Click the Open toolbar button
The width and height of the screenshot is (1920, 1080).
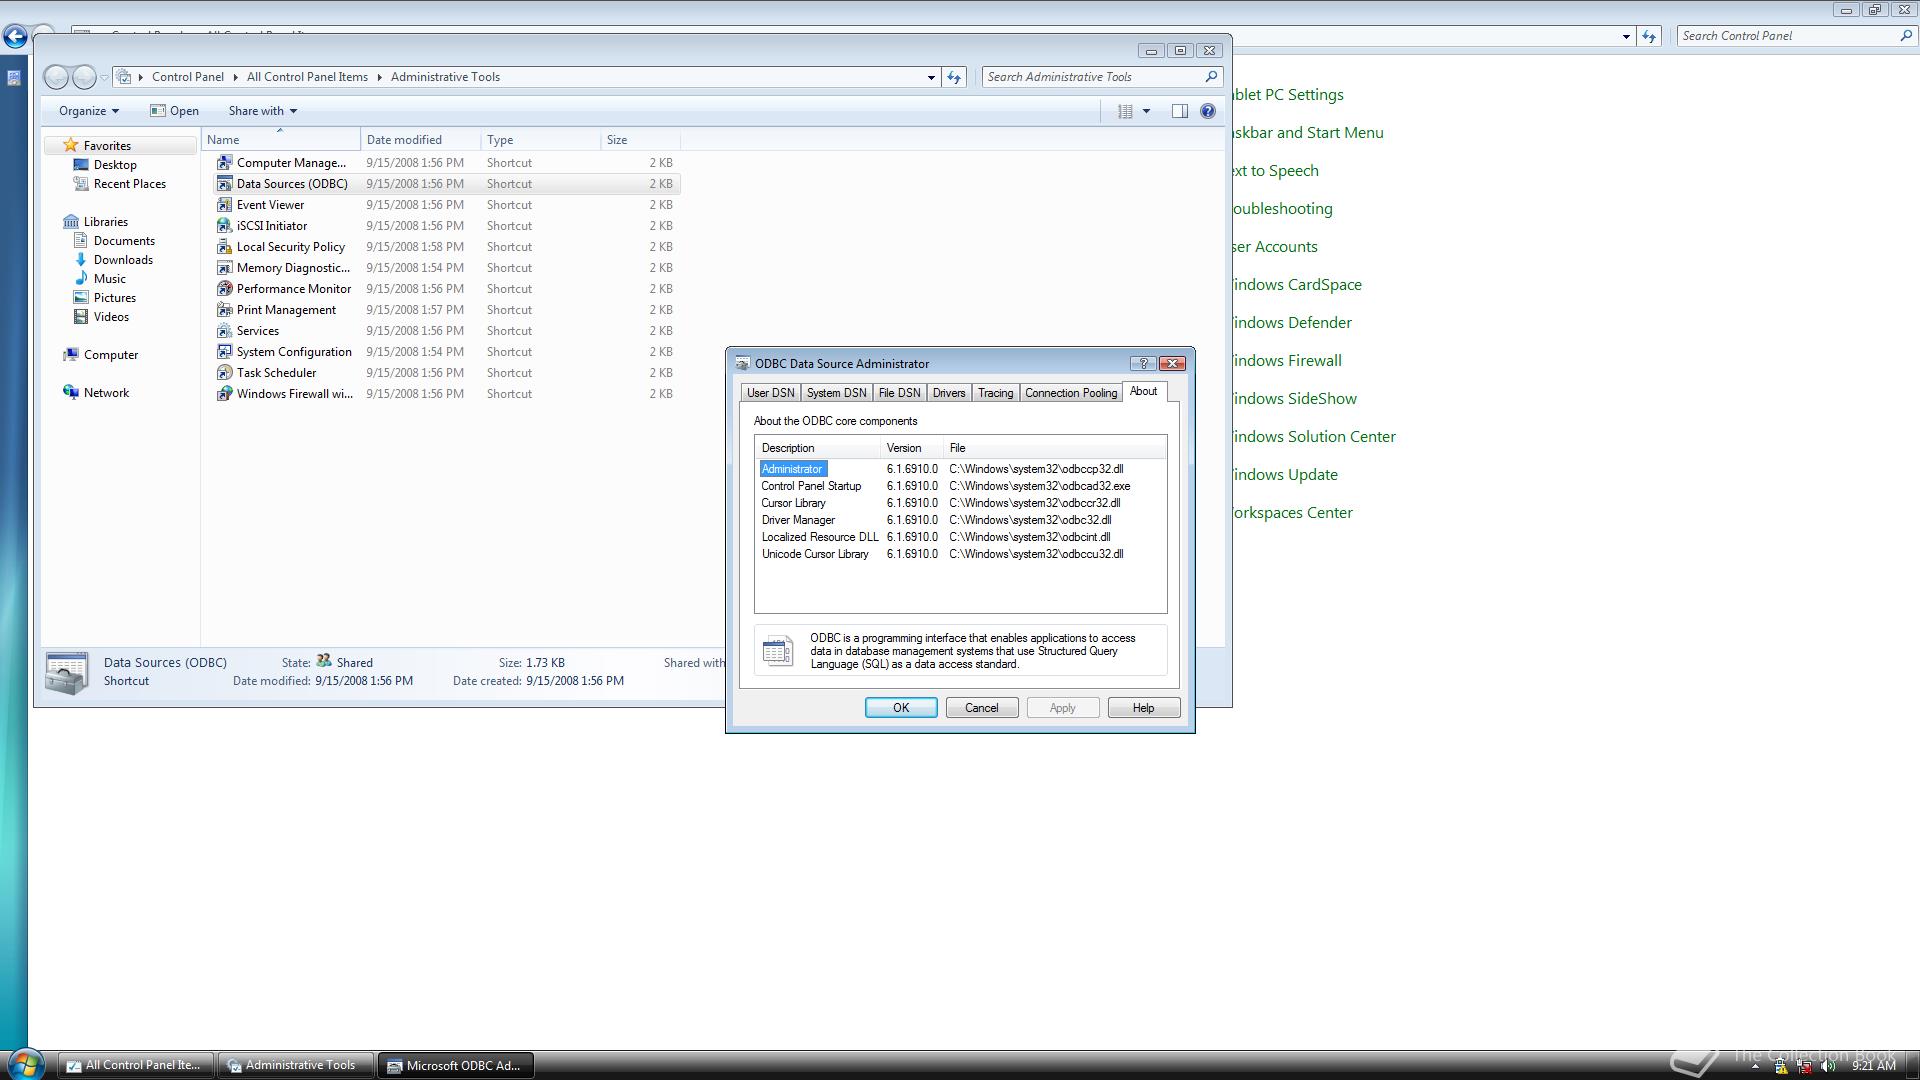point(174,111)
